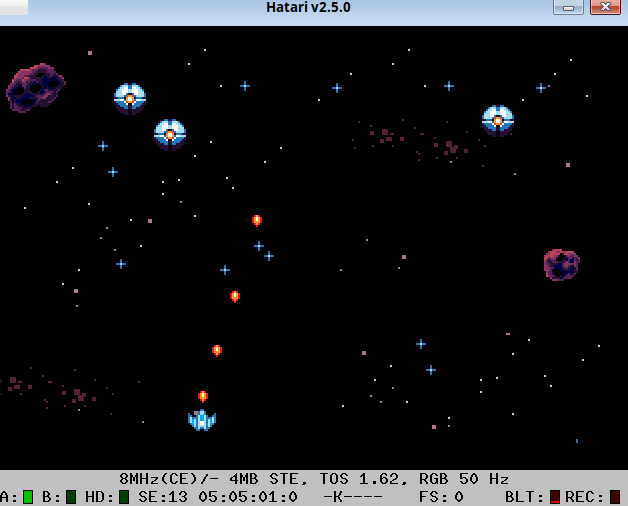Click the enemy orb nearest the large asteroid
Image resolution: width=628 pixels, height=506 pixels.
tap(130, 99)
